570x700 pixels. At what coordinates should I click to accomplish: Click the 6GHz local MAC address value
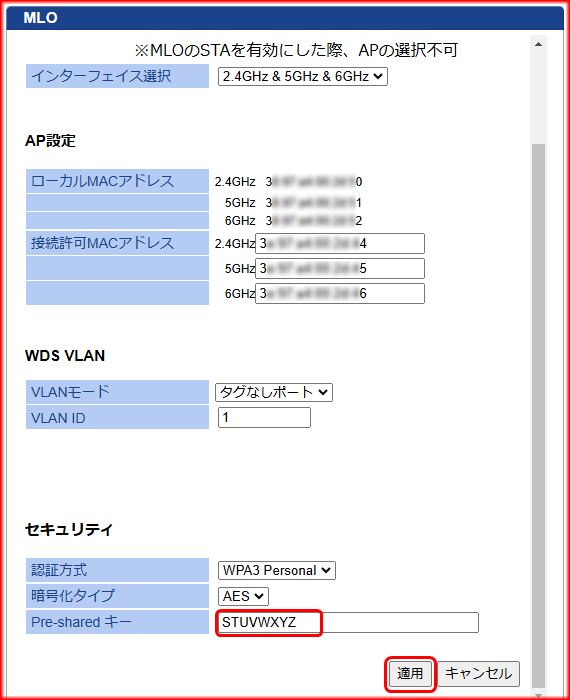pos(314,221)
